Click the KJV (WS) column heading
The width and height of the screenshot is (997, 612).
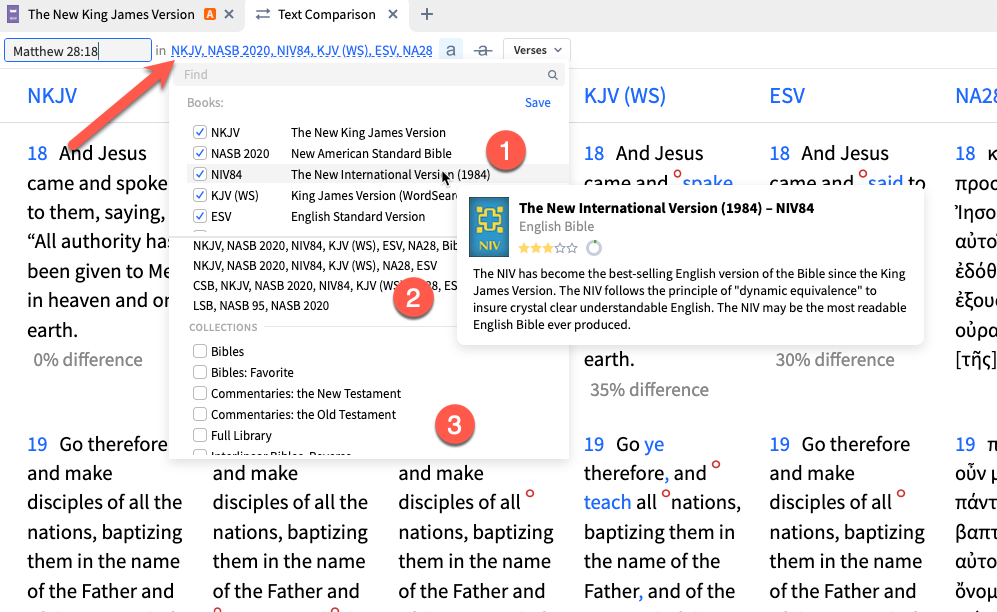click(x=624, y=95)
